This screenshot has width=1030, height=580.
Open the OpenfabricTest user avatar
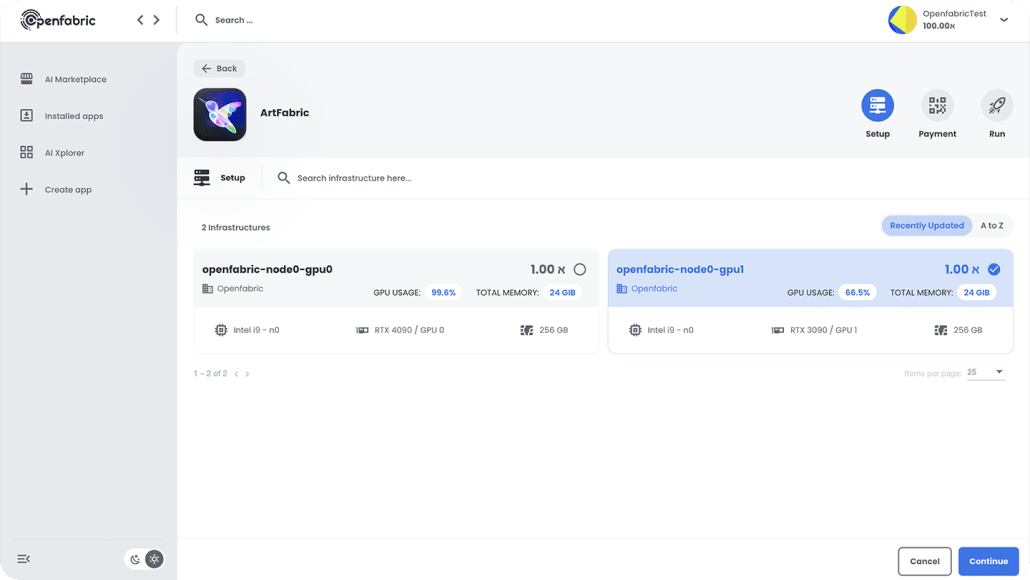pos(902,20)
